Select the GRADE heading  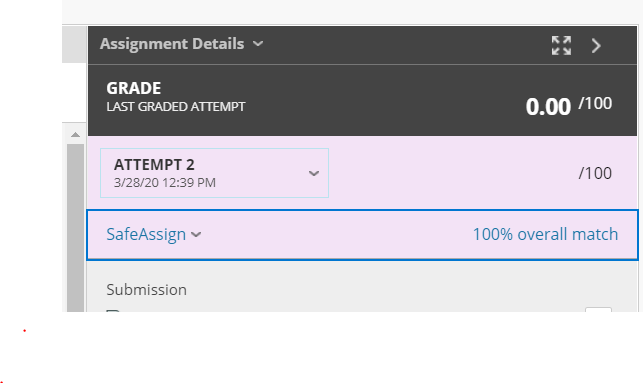[134, 88]
